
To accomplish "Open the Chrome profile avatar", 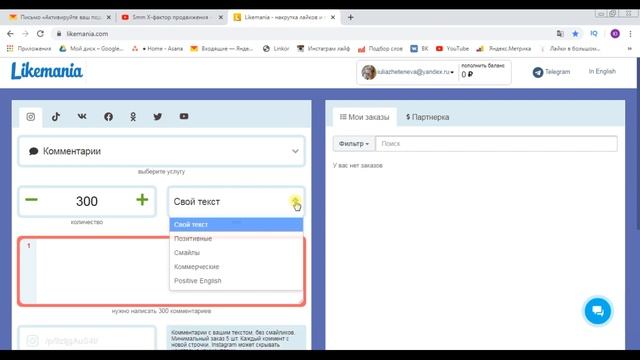I will (x=615, y=34).
